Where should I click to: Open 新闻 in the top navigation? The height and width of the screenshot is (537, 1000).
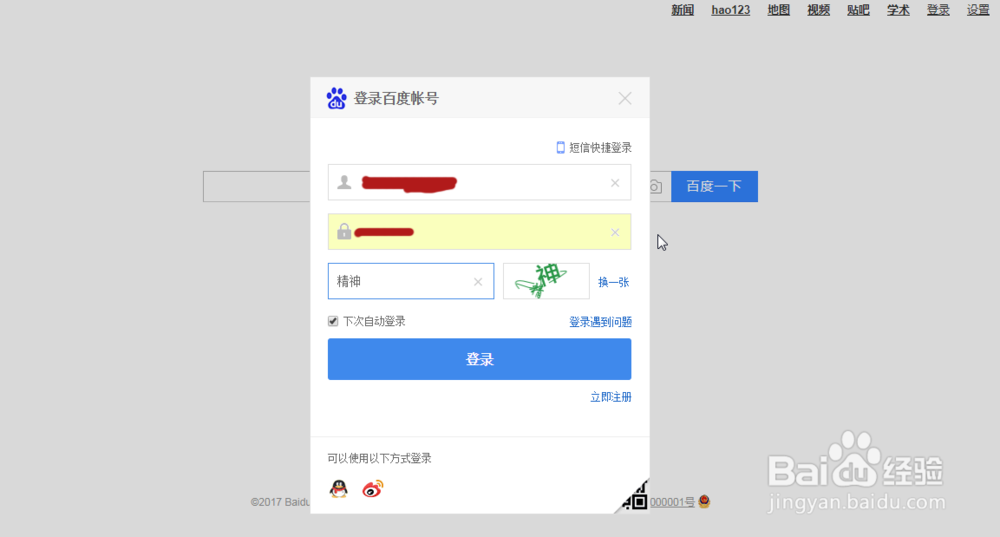(x=682, y=10)
